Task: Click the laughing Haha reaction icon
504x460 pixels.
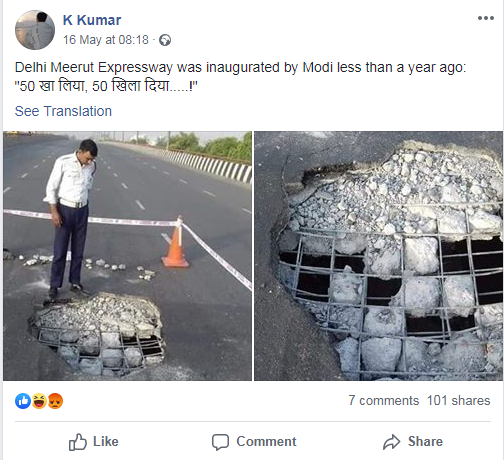Action: click(39, 401)
